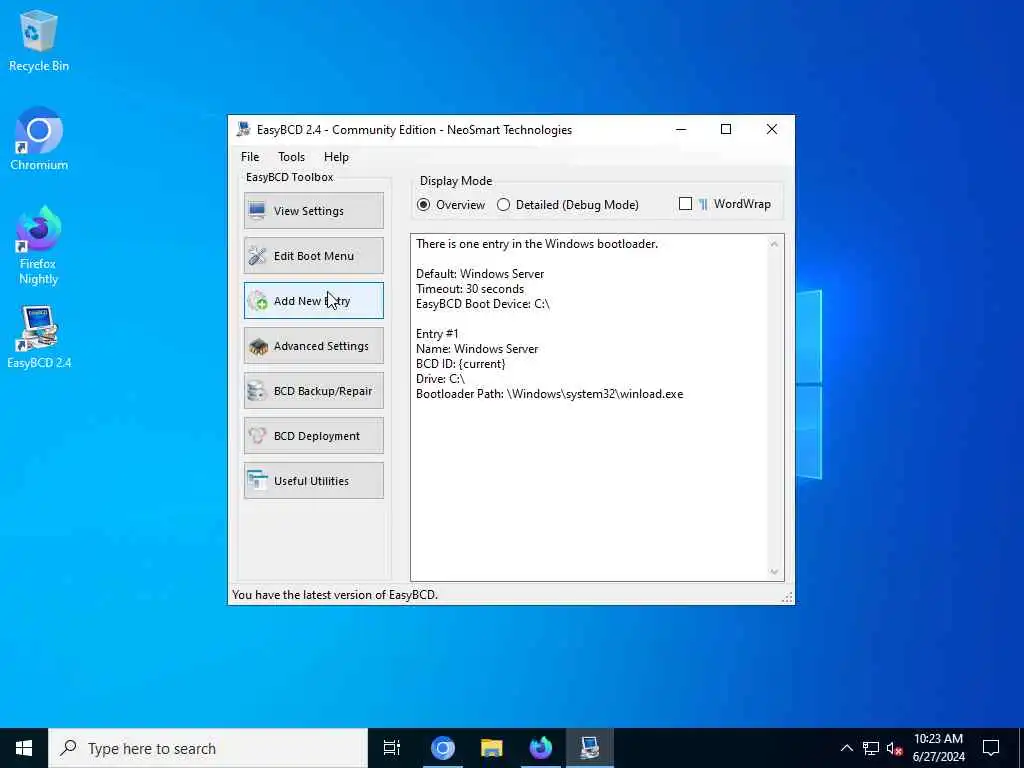Enable the WordWrap checkbox
Screen dimensions: 1024x768
coord(685,204)
